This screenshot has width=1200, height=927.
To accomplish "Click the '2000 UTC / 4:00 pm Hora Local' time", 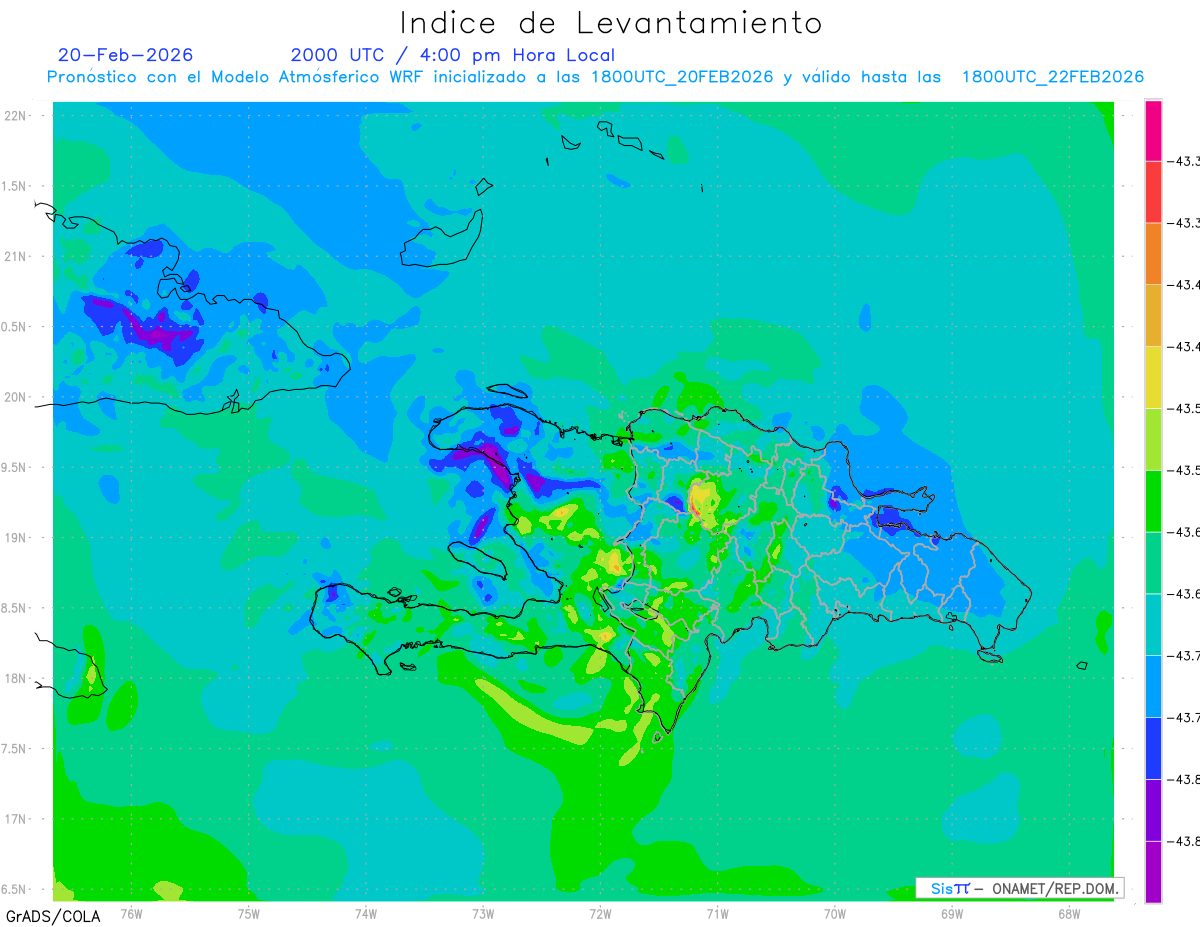I will (x=453, y=55).
